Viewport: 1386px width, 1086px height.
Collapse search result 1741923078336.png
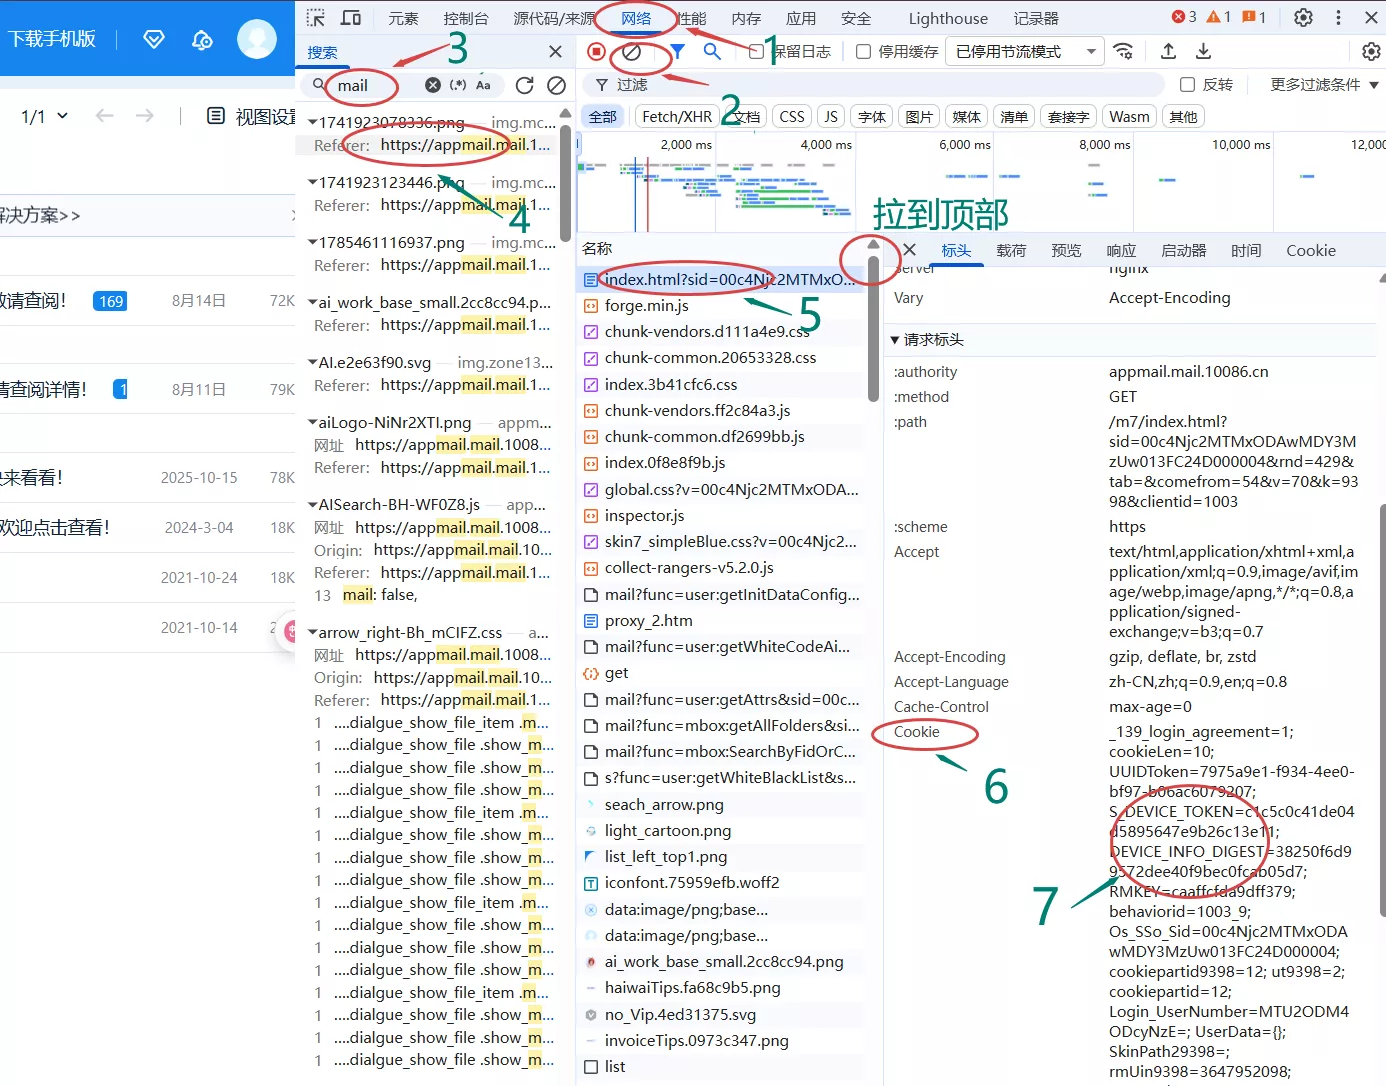click(x=313, y=122)
